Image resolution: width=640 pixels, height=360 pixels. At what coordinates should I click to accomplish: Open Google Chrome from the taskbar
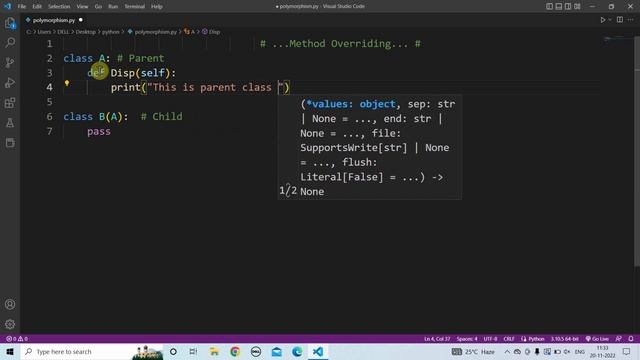pos(235,351)
